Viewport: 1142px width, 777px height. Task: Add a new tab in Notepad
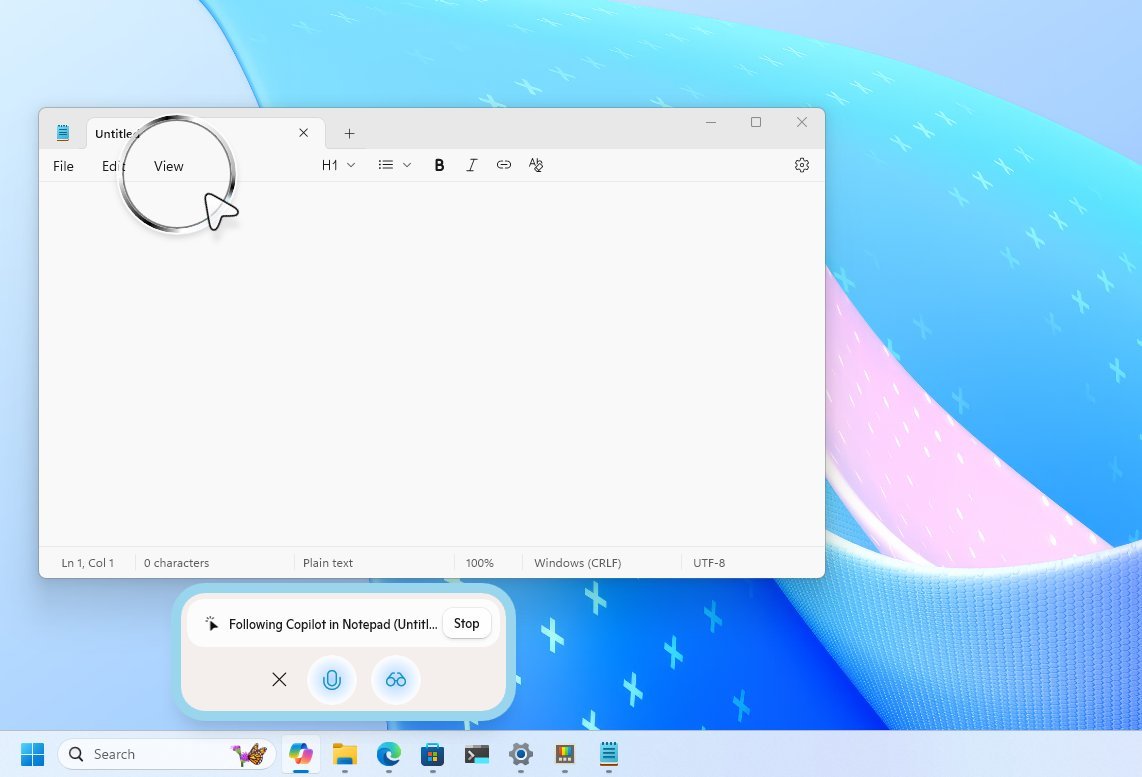click(349, 133)
